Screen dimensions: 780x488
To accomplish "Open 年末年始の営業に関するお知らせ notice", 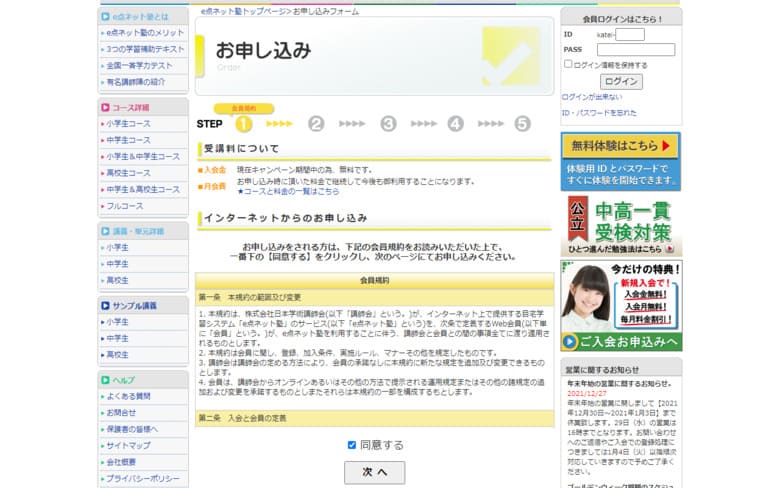I will [620, 384].
